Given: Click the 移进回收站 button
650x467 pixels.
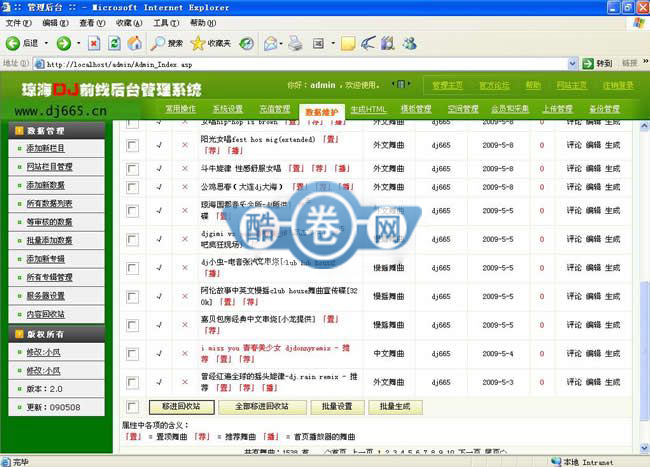Looking at the screenshot, I should pyautogui.click(x=182, y=407).
